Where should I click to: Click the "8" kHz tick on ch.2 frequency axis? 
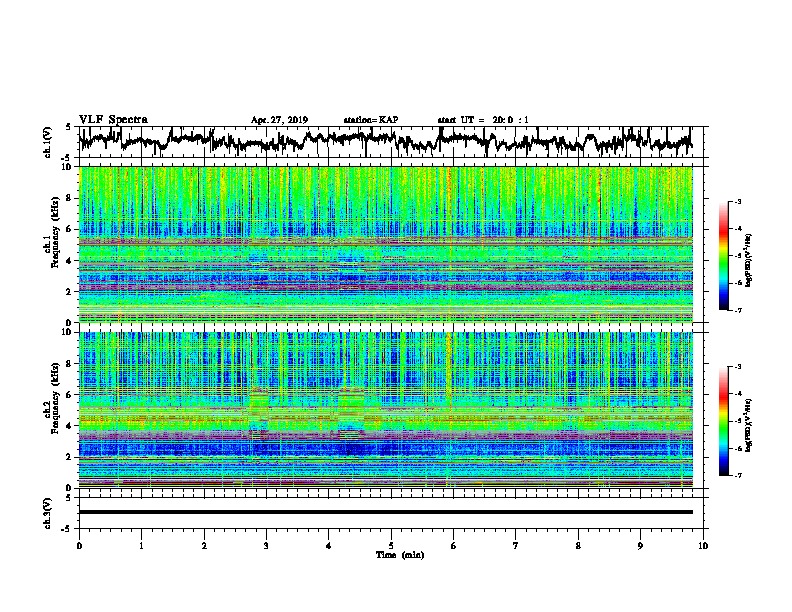point(70,364)
